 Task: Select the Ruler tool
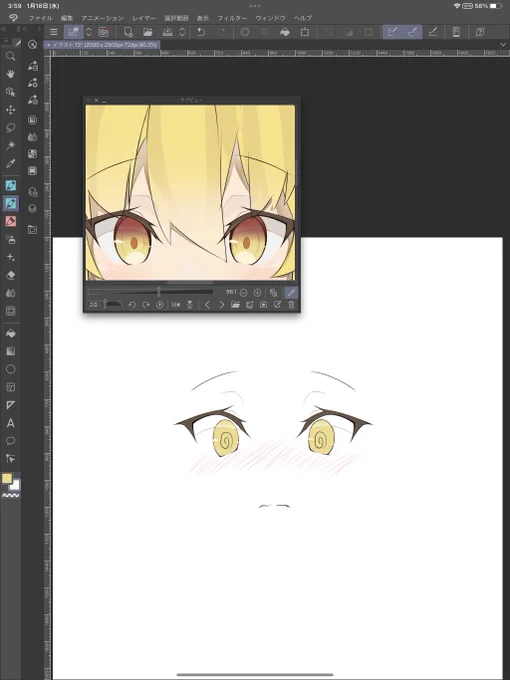pyautogui.click(x=11, y=405)
